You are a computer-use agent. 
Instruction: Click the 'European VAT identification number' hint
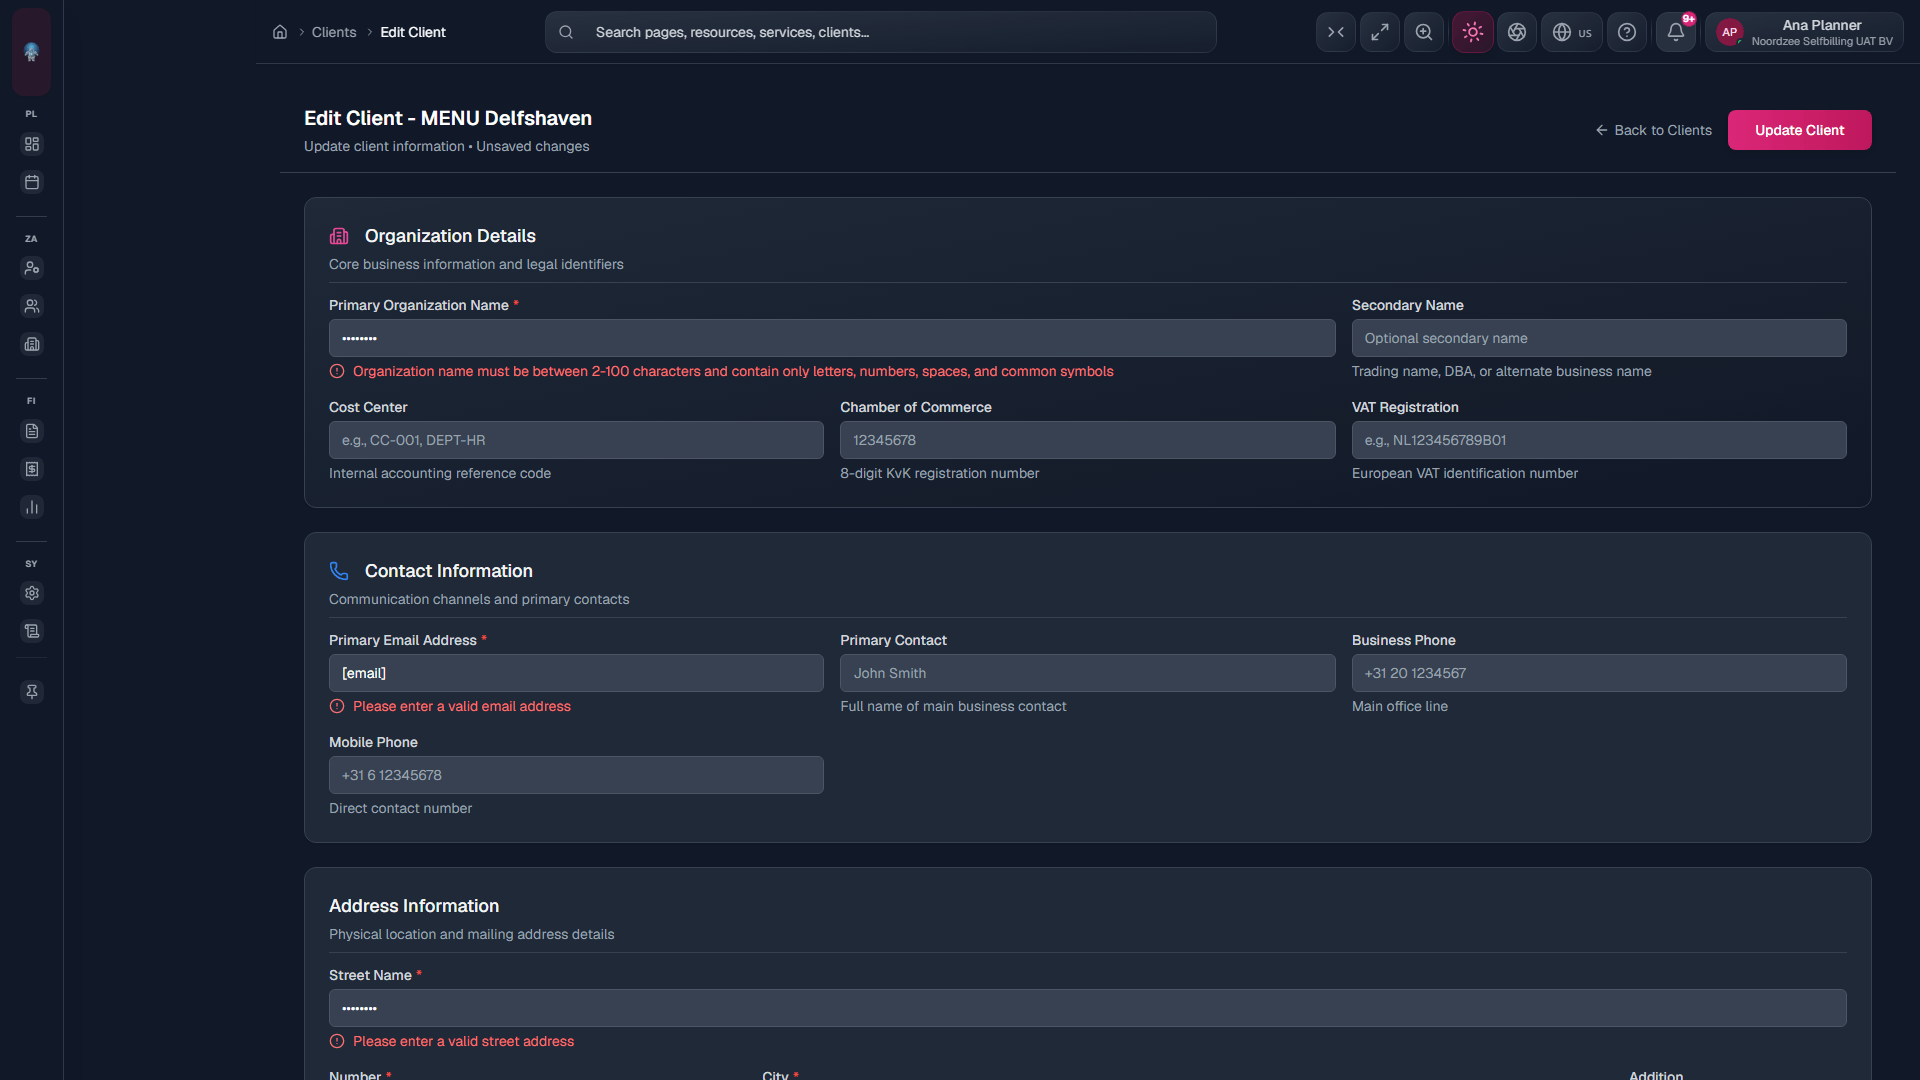click(1465, 473)
